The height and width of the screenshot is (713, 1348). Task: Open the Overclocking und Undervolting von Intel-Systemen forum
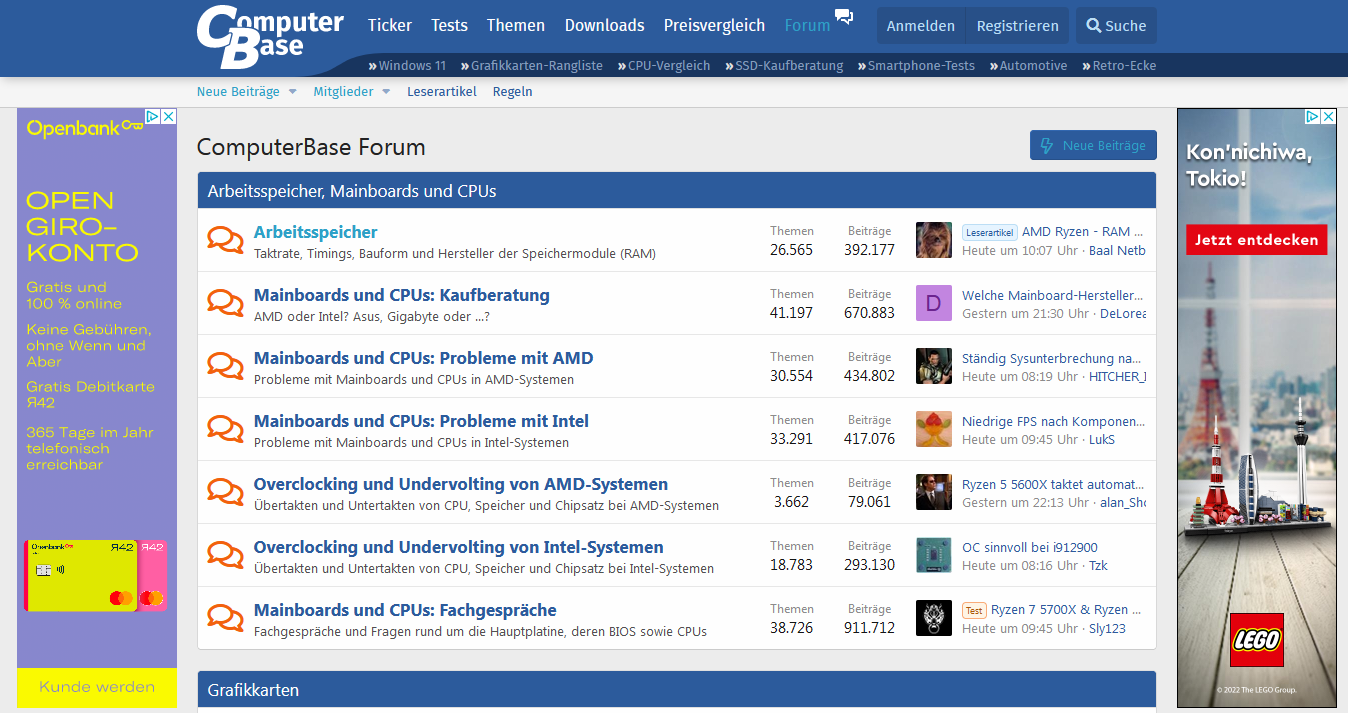(458, 547)
